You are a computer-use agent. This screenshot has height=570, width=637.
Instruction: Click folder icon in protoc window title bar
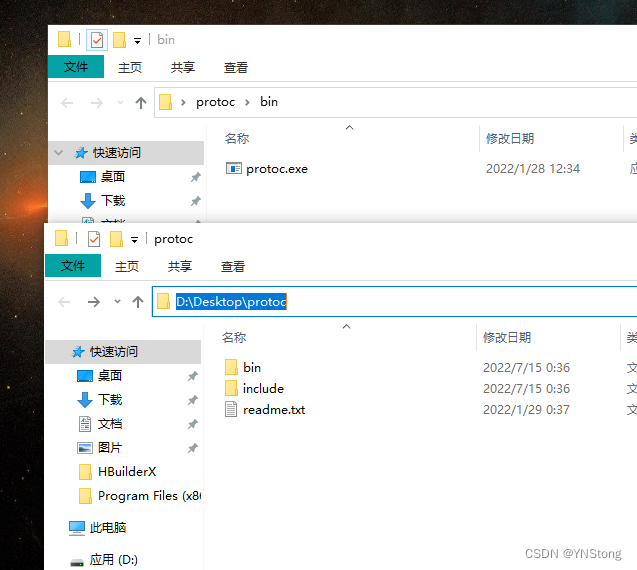point(61,238)
